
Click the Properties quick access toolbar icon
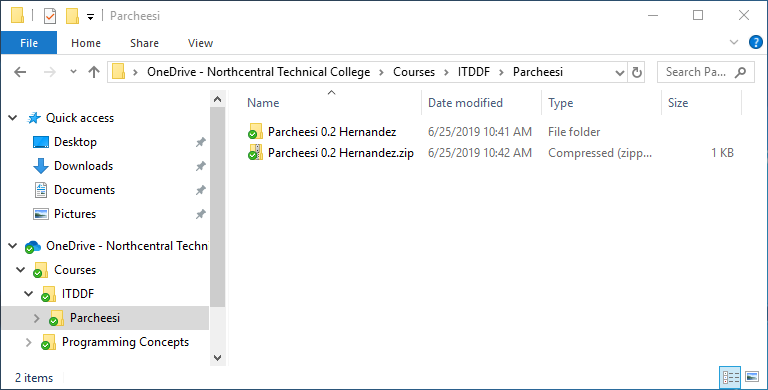(50, 16)
